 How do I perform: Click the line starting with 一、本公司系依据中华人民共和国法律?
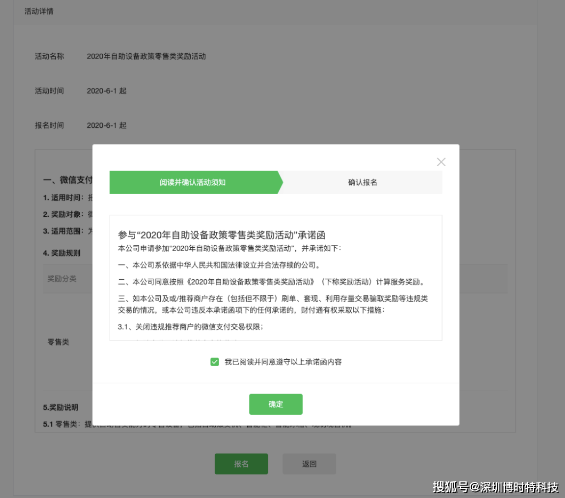click(x=219, y=265)
